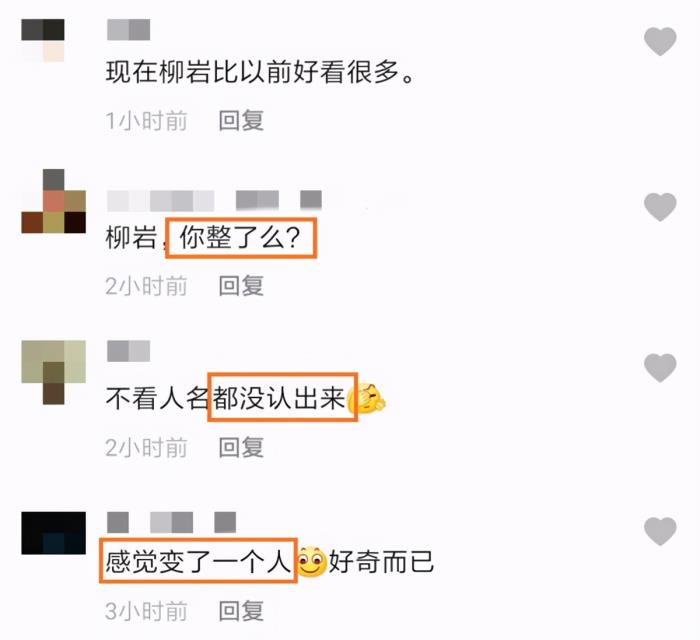Like the 不看人名都没认出来 comment

[660, 367]
